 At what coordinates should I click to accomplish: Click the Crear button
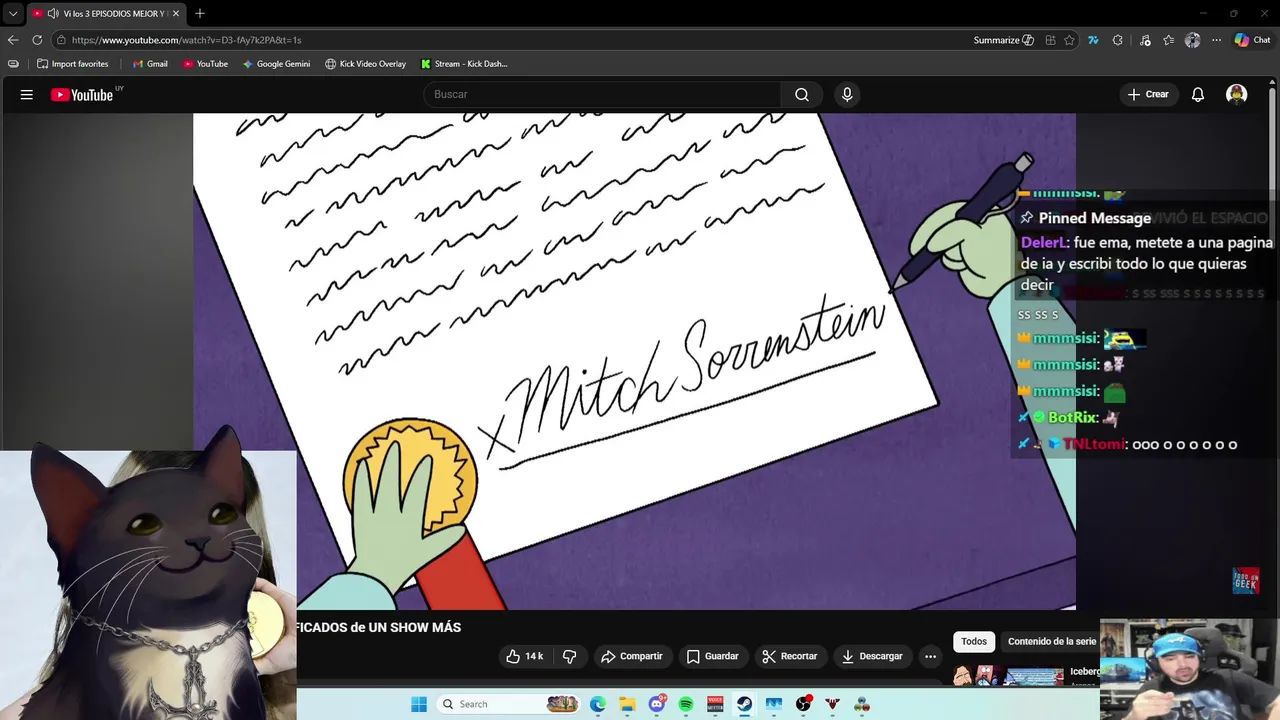1148,94
